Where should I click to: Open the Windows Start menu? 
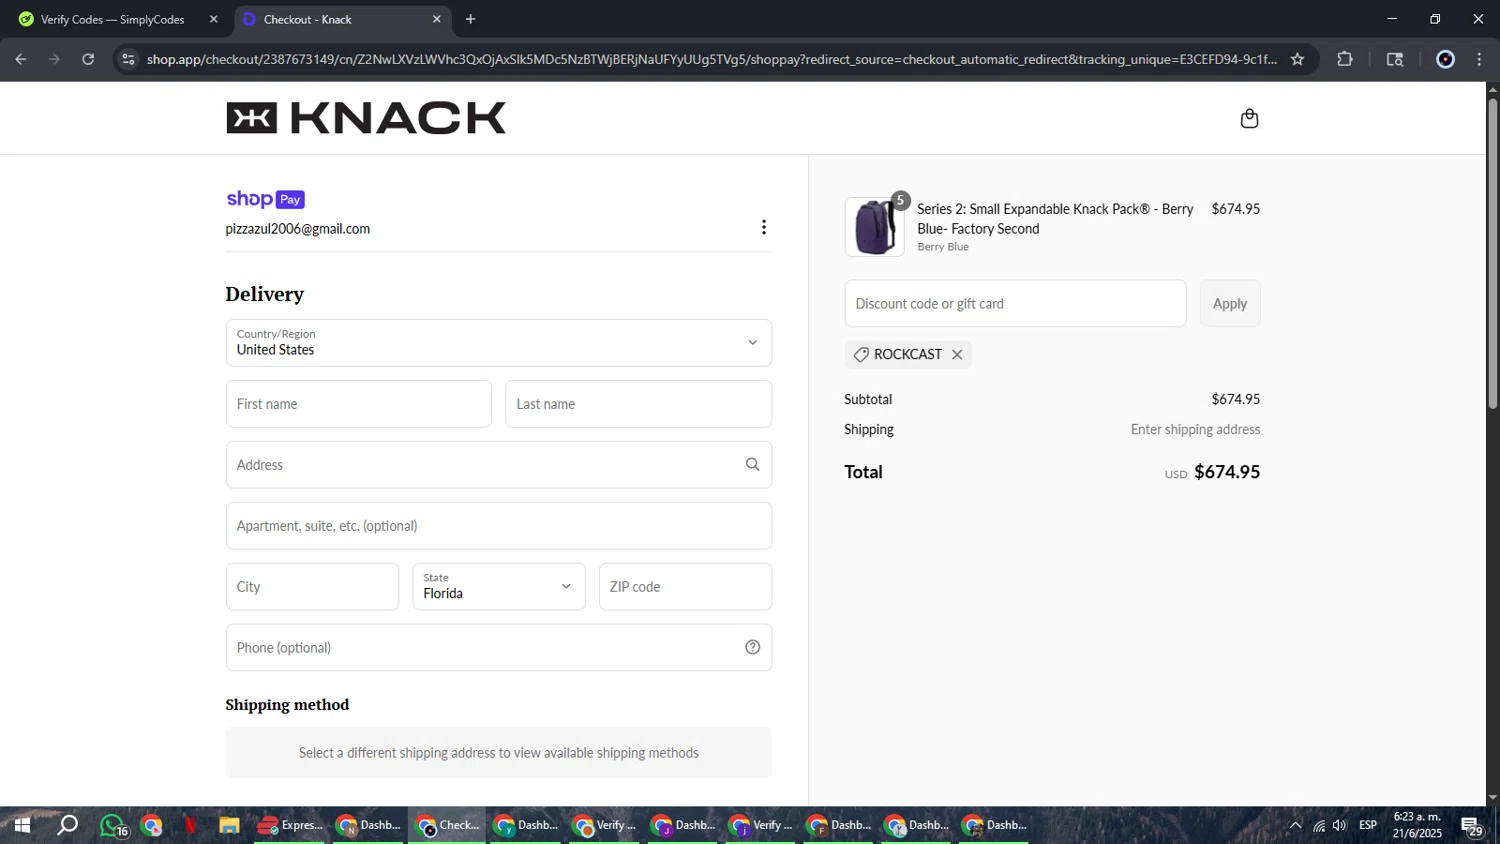[22, 825]
